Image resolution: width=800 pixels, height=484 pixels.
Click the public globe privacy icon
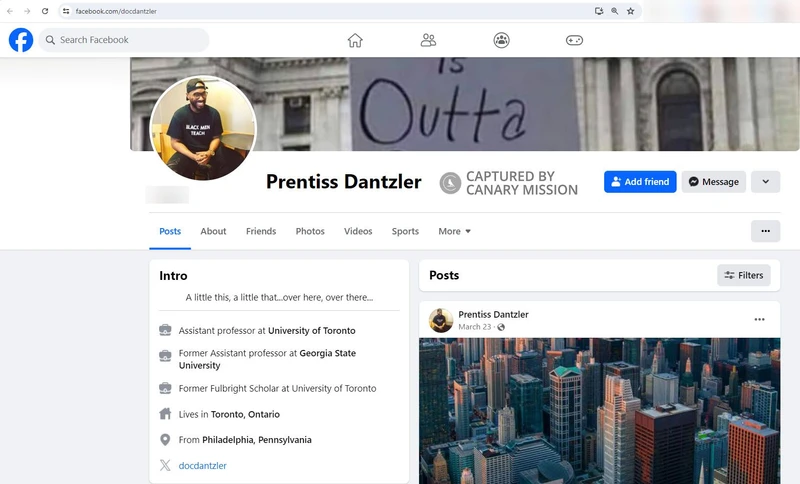[501, 327]
